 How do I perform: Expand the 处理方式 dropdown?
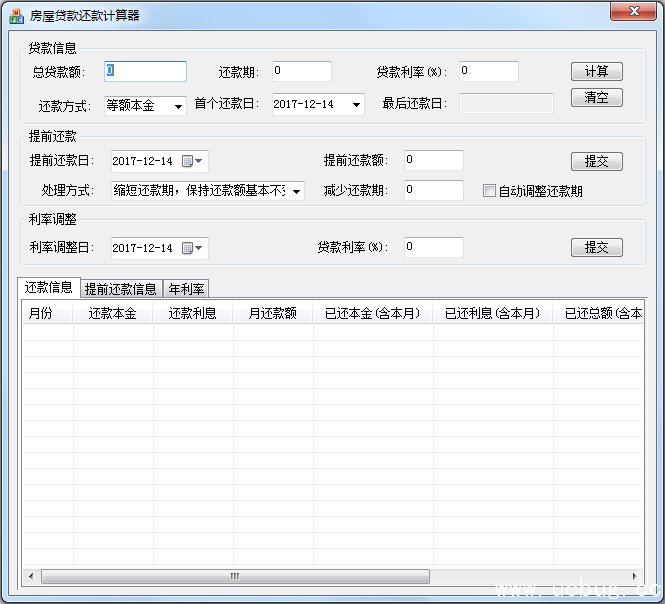click(297, 191)
